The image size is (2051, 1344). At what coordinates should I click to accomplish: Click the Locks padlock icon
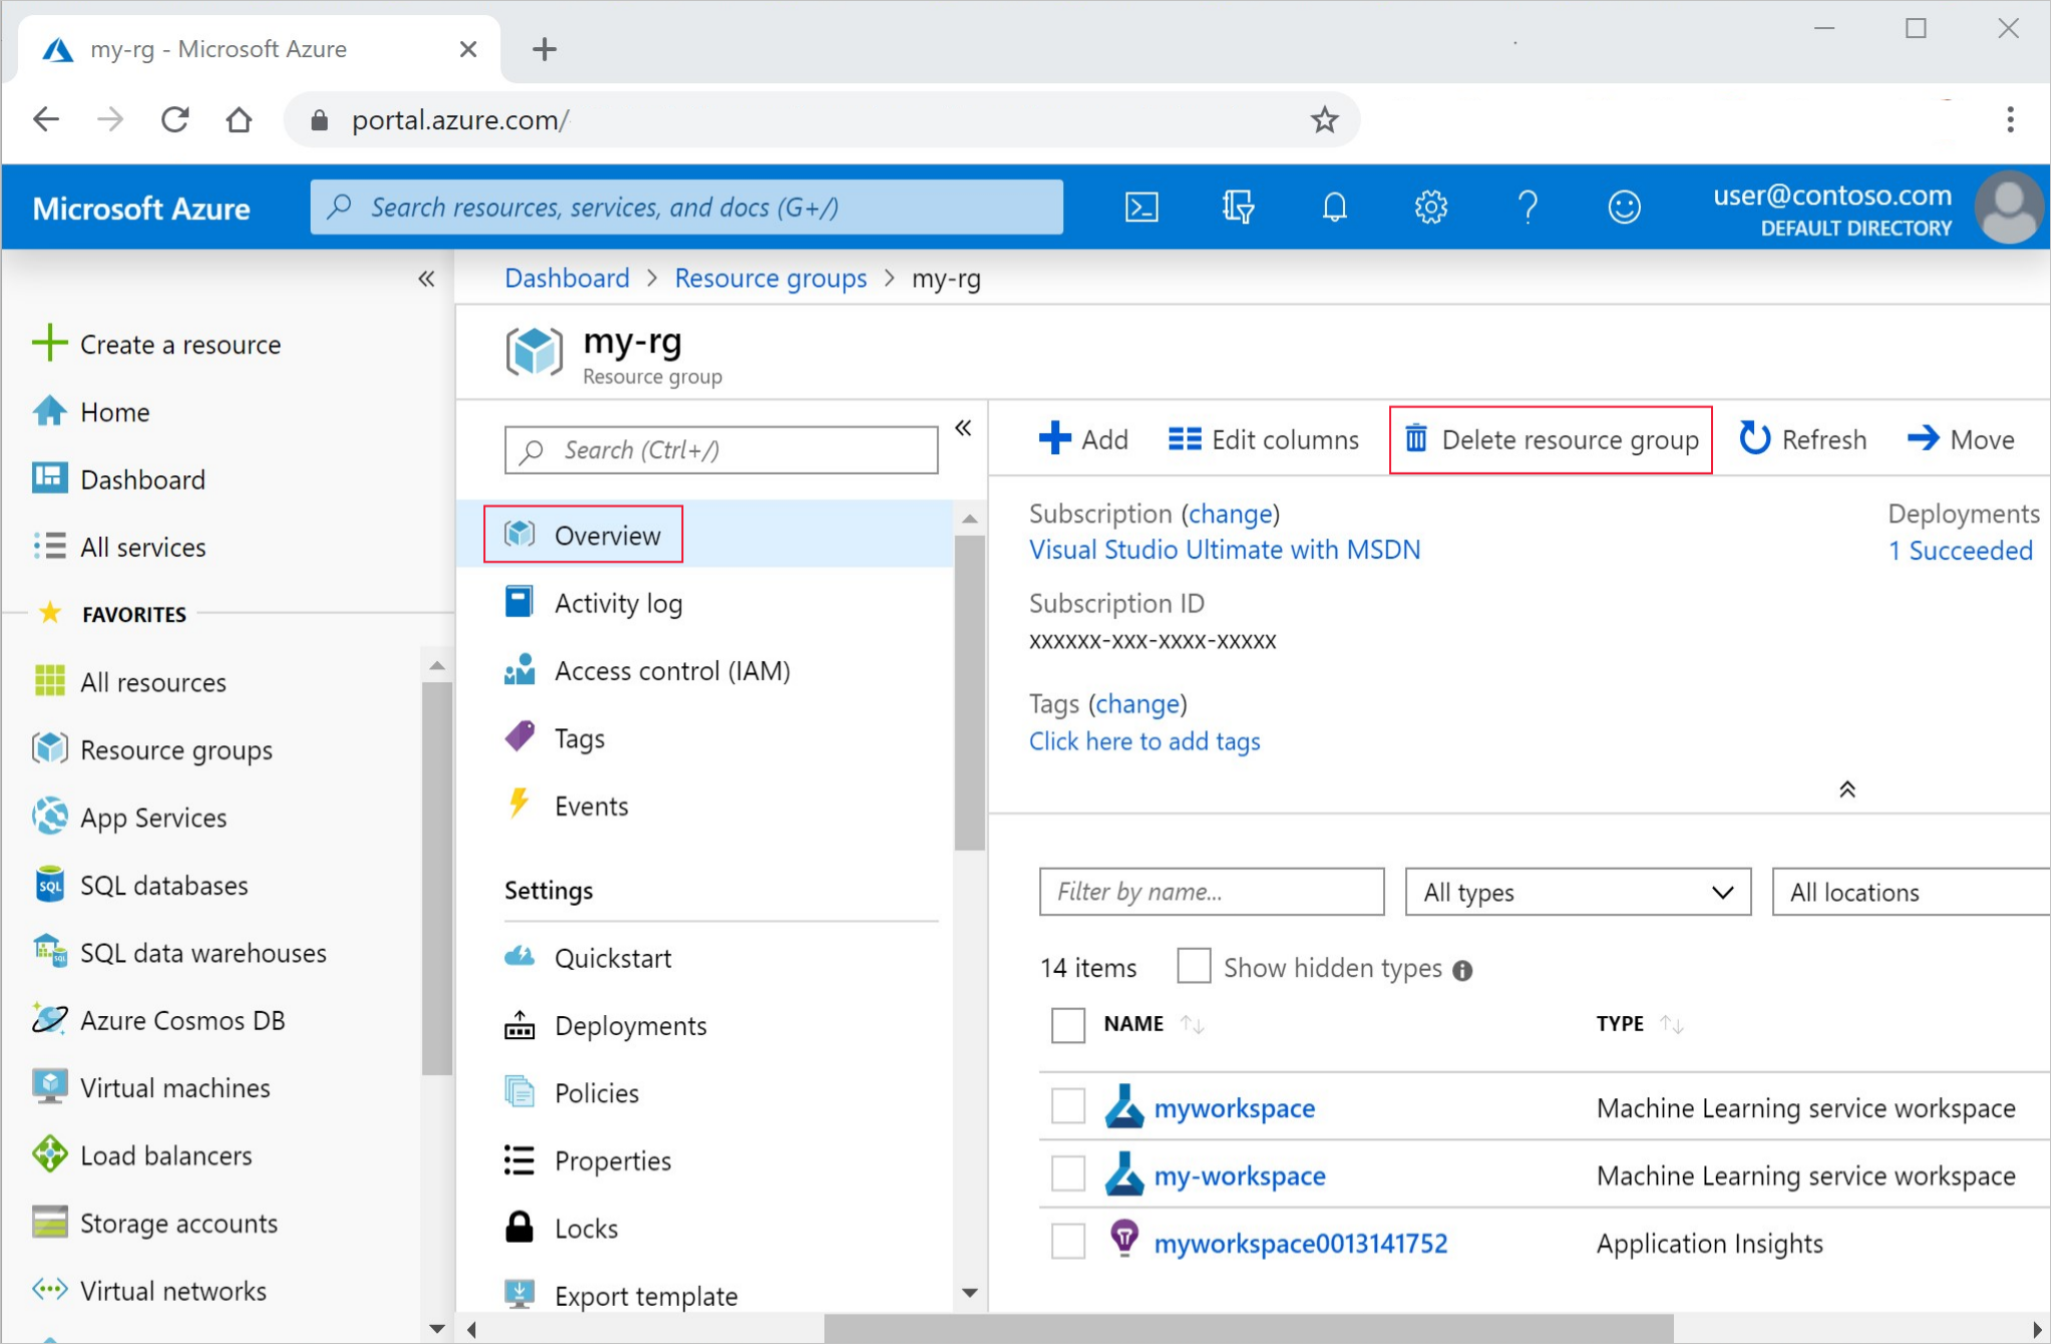pos(517,1227)
